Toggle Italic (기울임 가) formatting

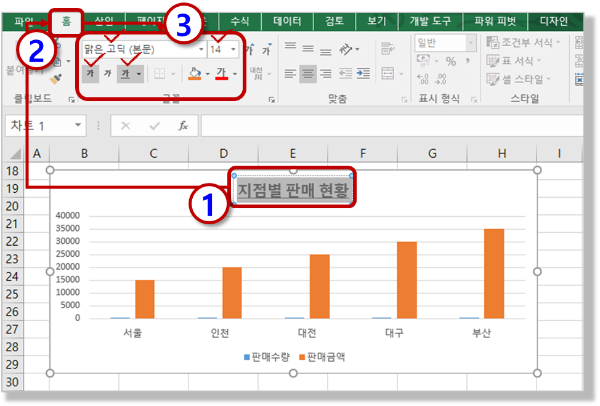(108, 73)
